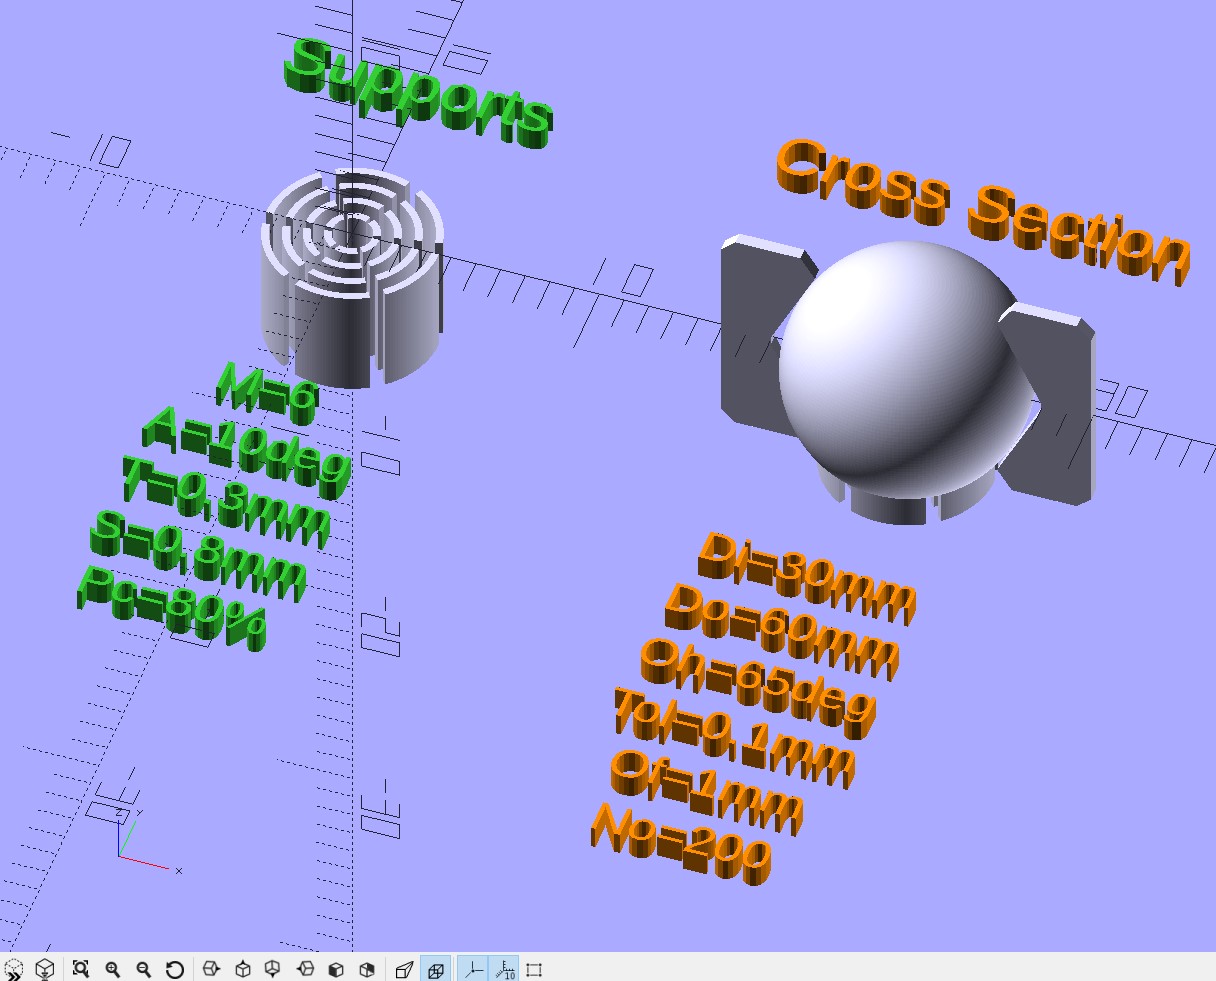1216x981 pixels.
Task: Click the green 'T=0.3mm' label
Action: click(226, 502)
